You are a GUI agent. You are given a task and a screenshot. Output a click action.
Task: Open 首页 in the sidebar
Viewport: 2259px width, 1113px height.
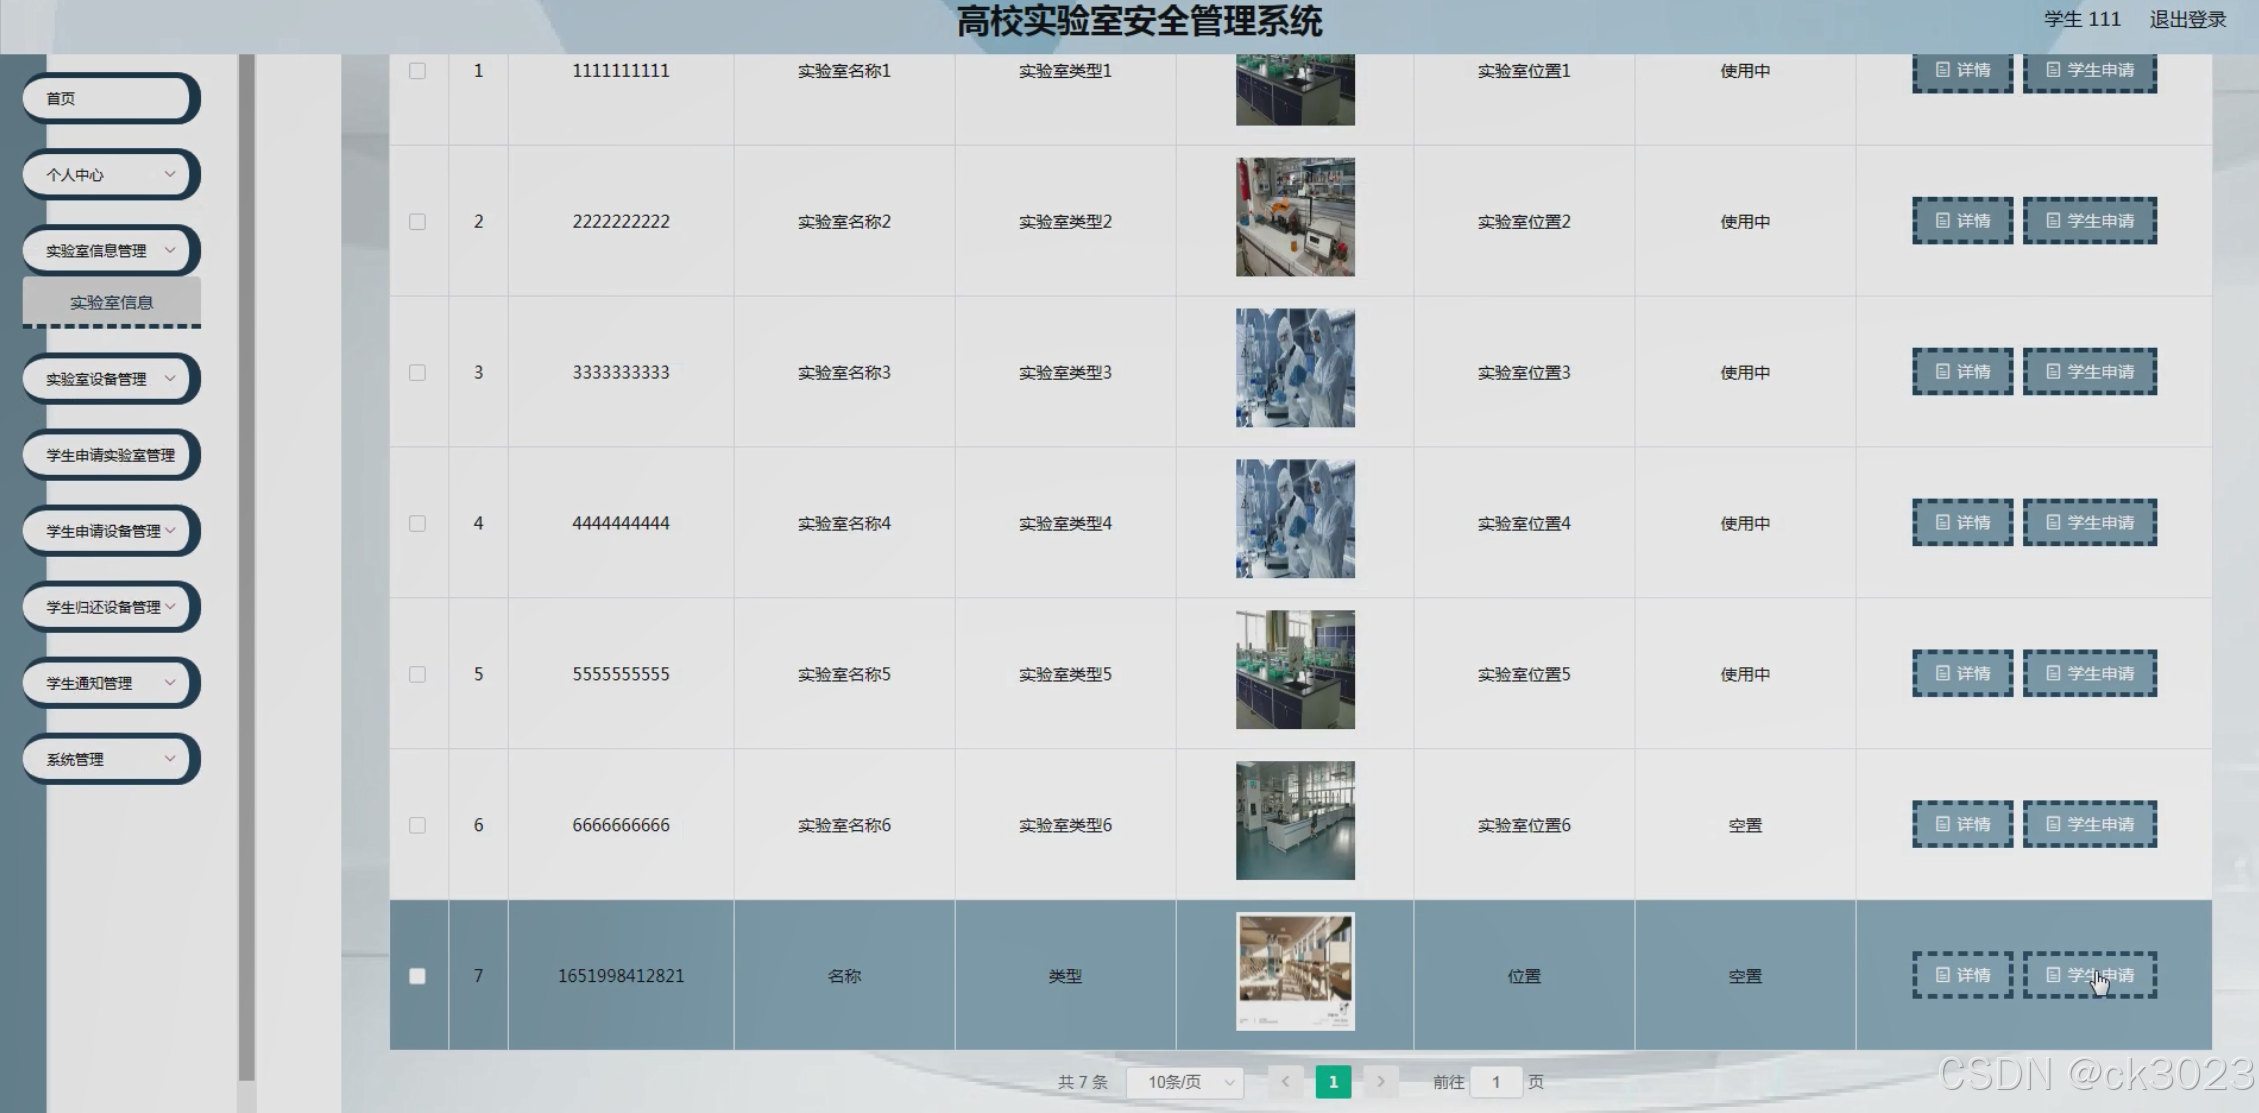pos(110,98)
